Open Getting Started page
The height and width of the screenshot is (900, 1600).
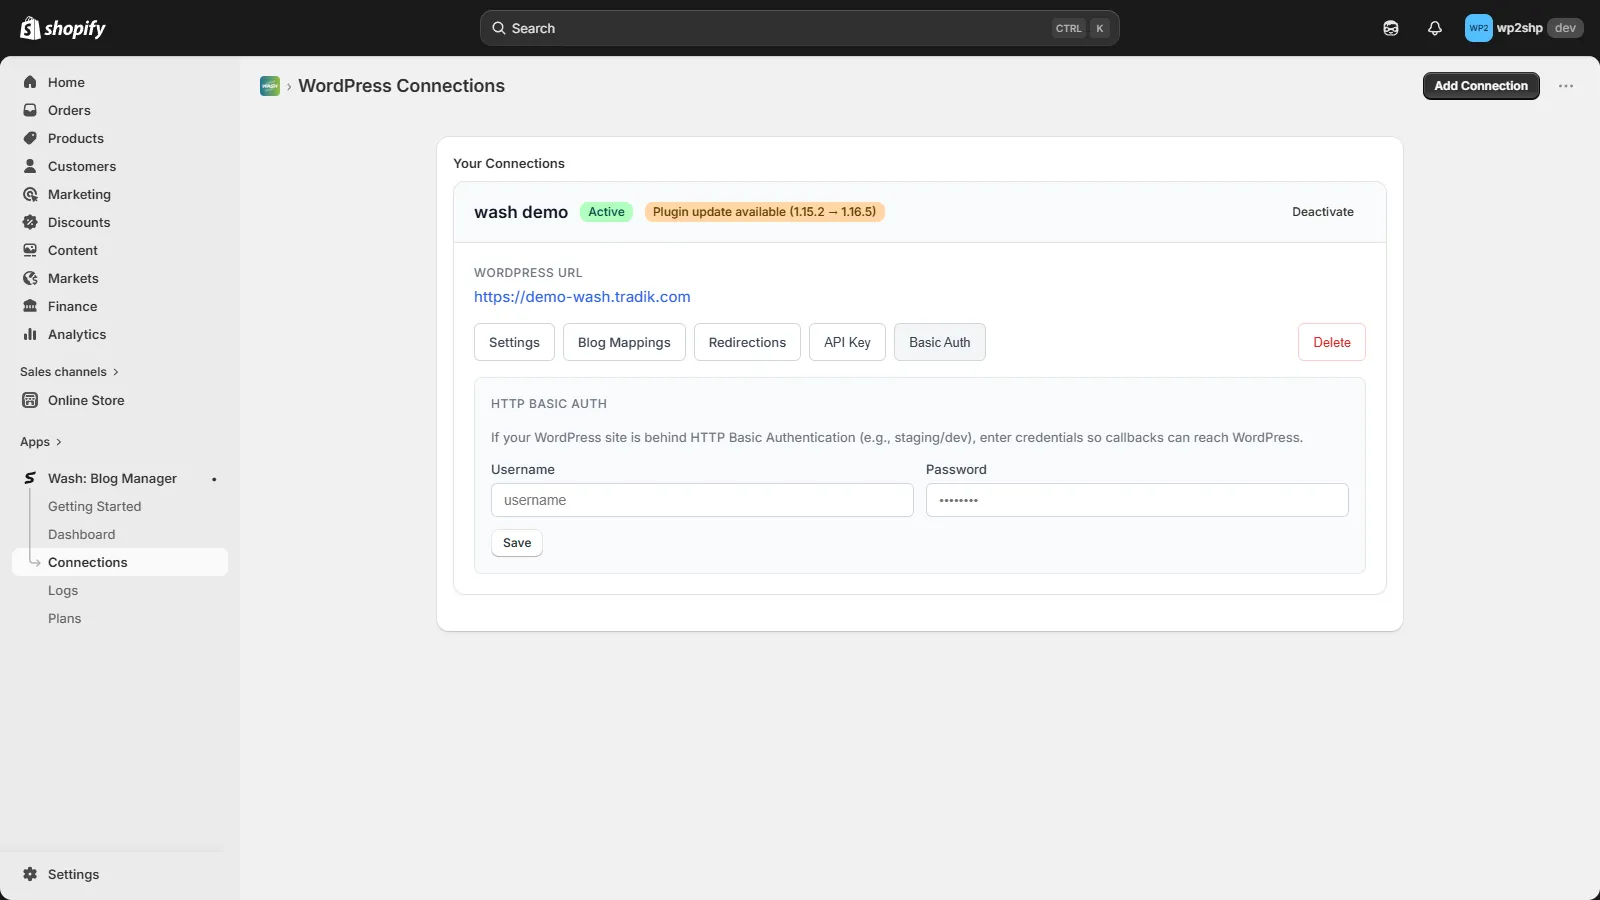click(x=95, y=506)
